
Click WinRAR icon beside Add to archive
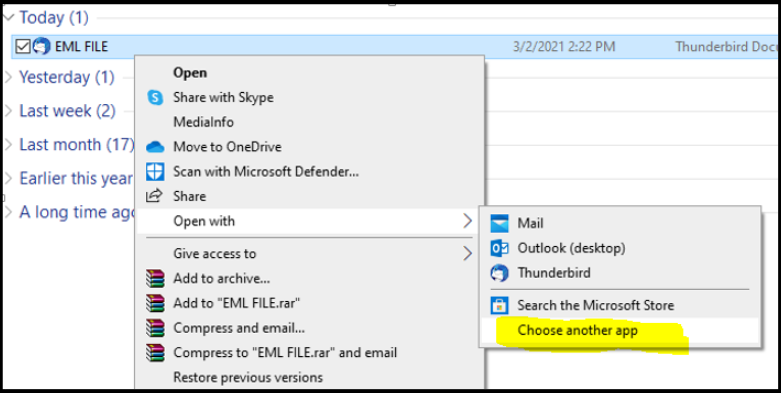155,279
